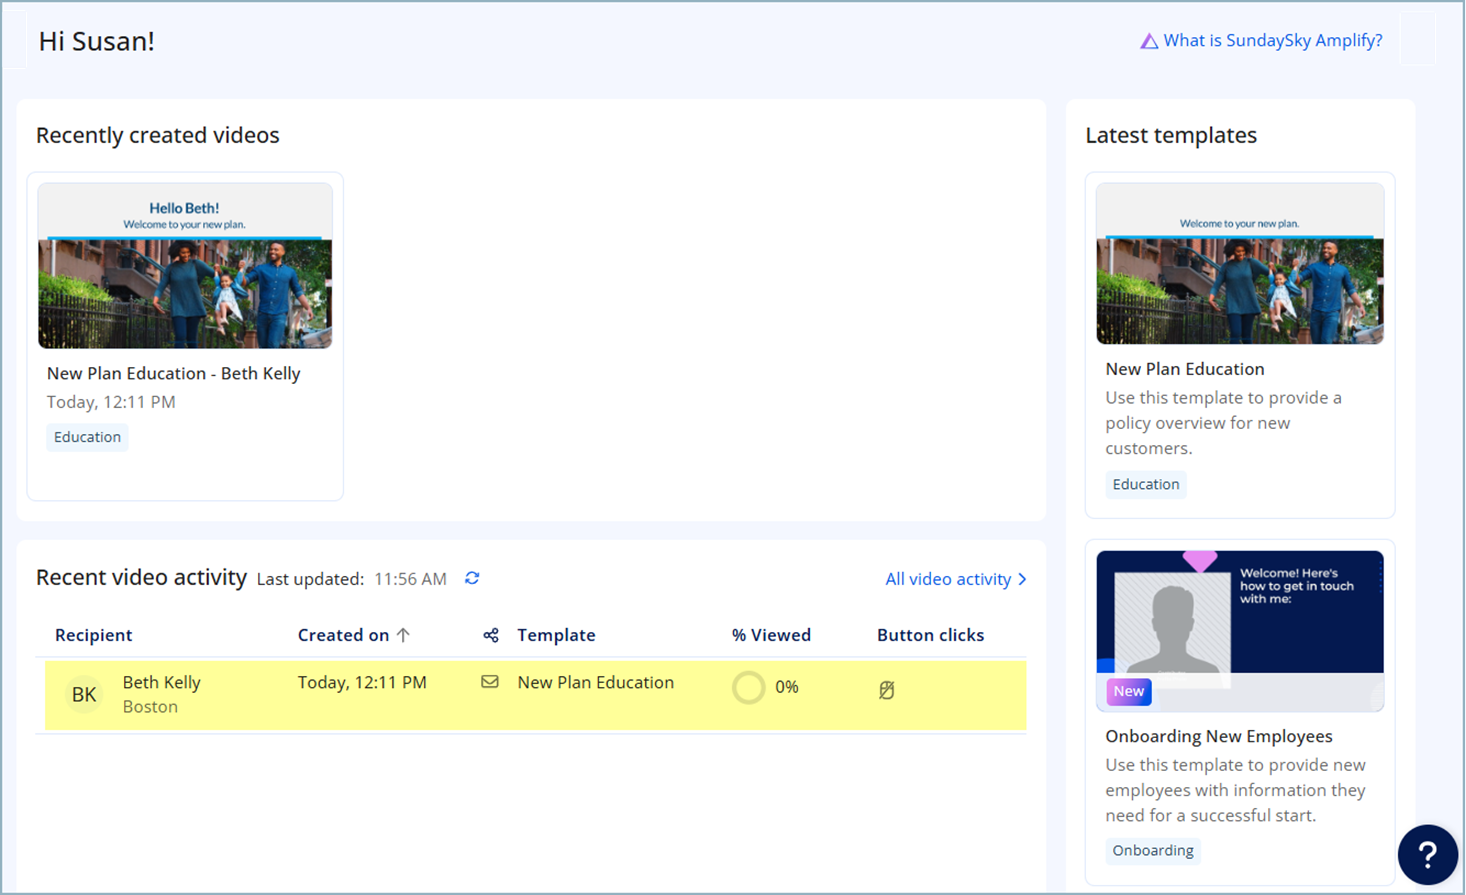Open the Template column header
The height and width of the screenshot is (895, 1466).
pyautogui.click(x=556, y=634)
